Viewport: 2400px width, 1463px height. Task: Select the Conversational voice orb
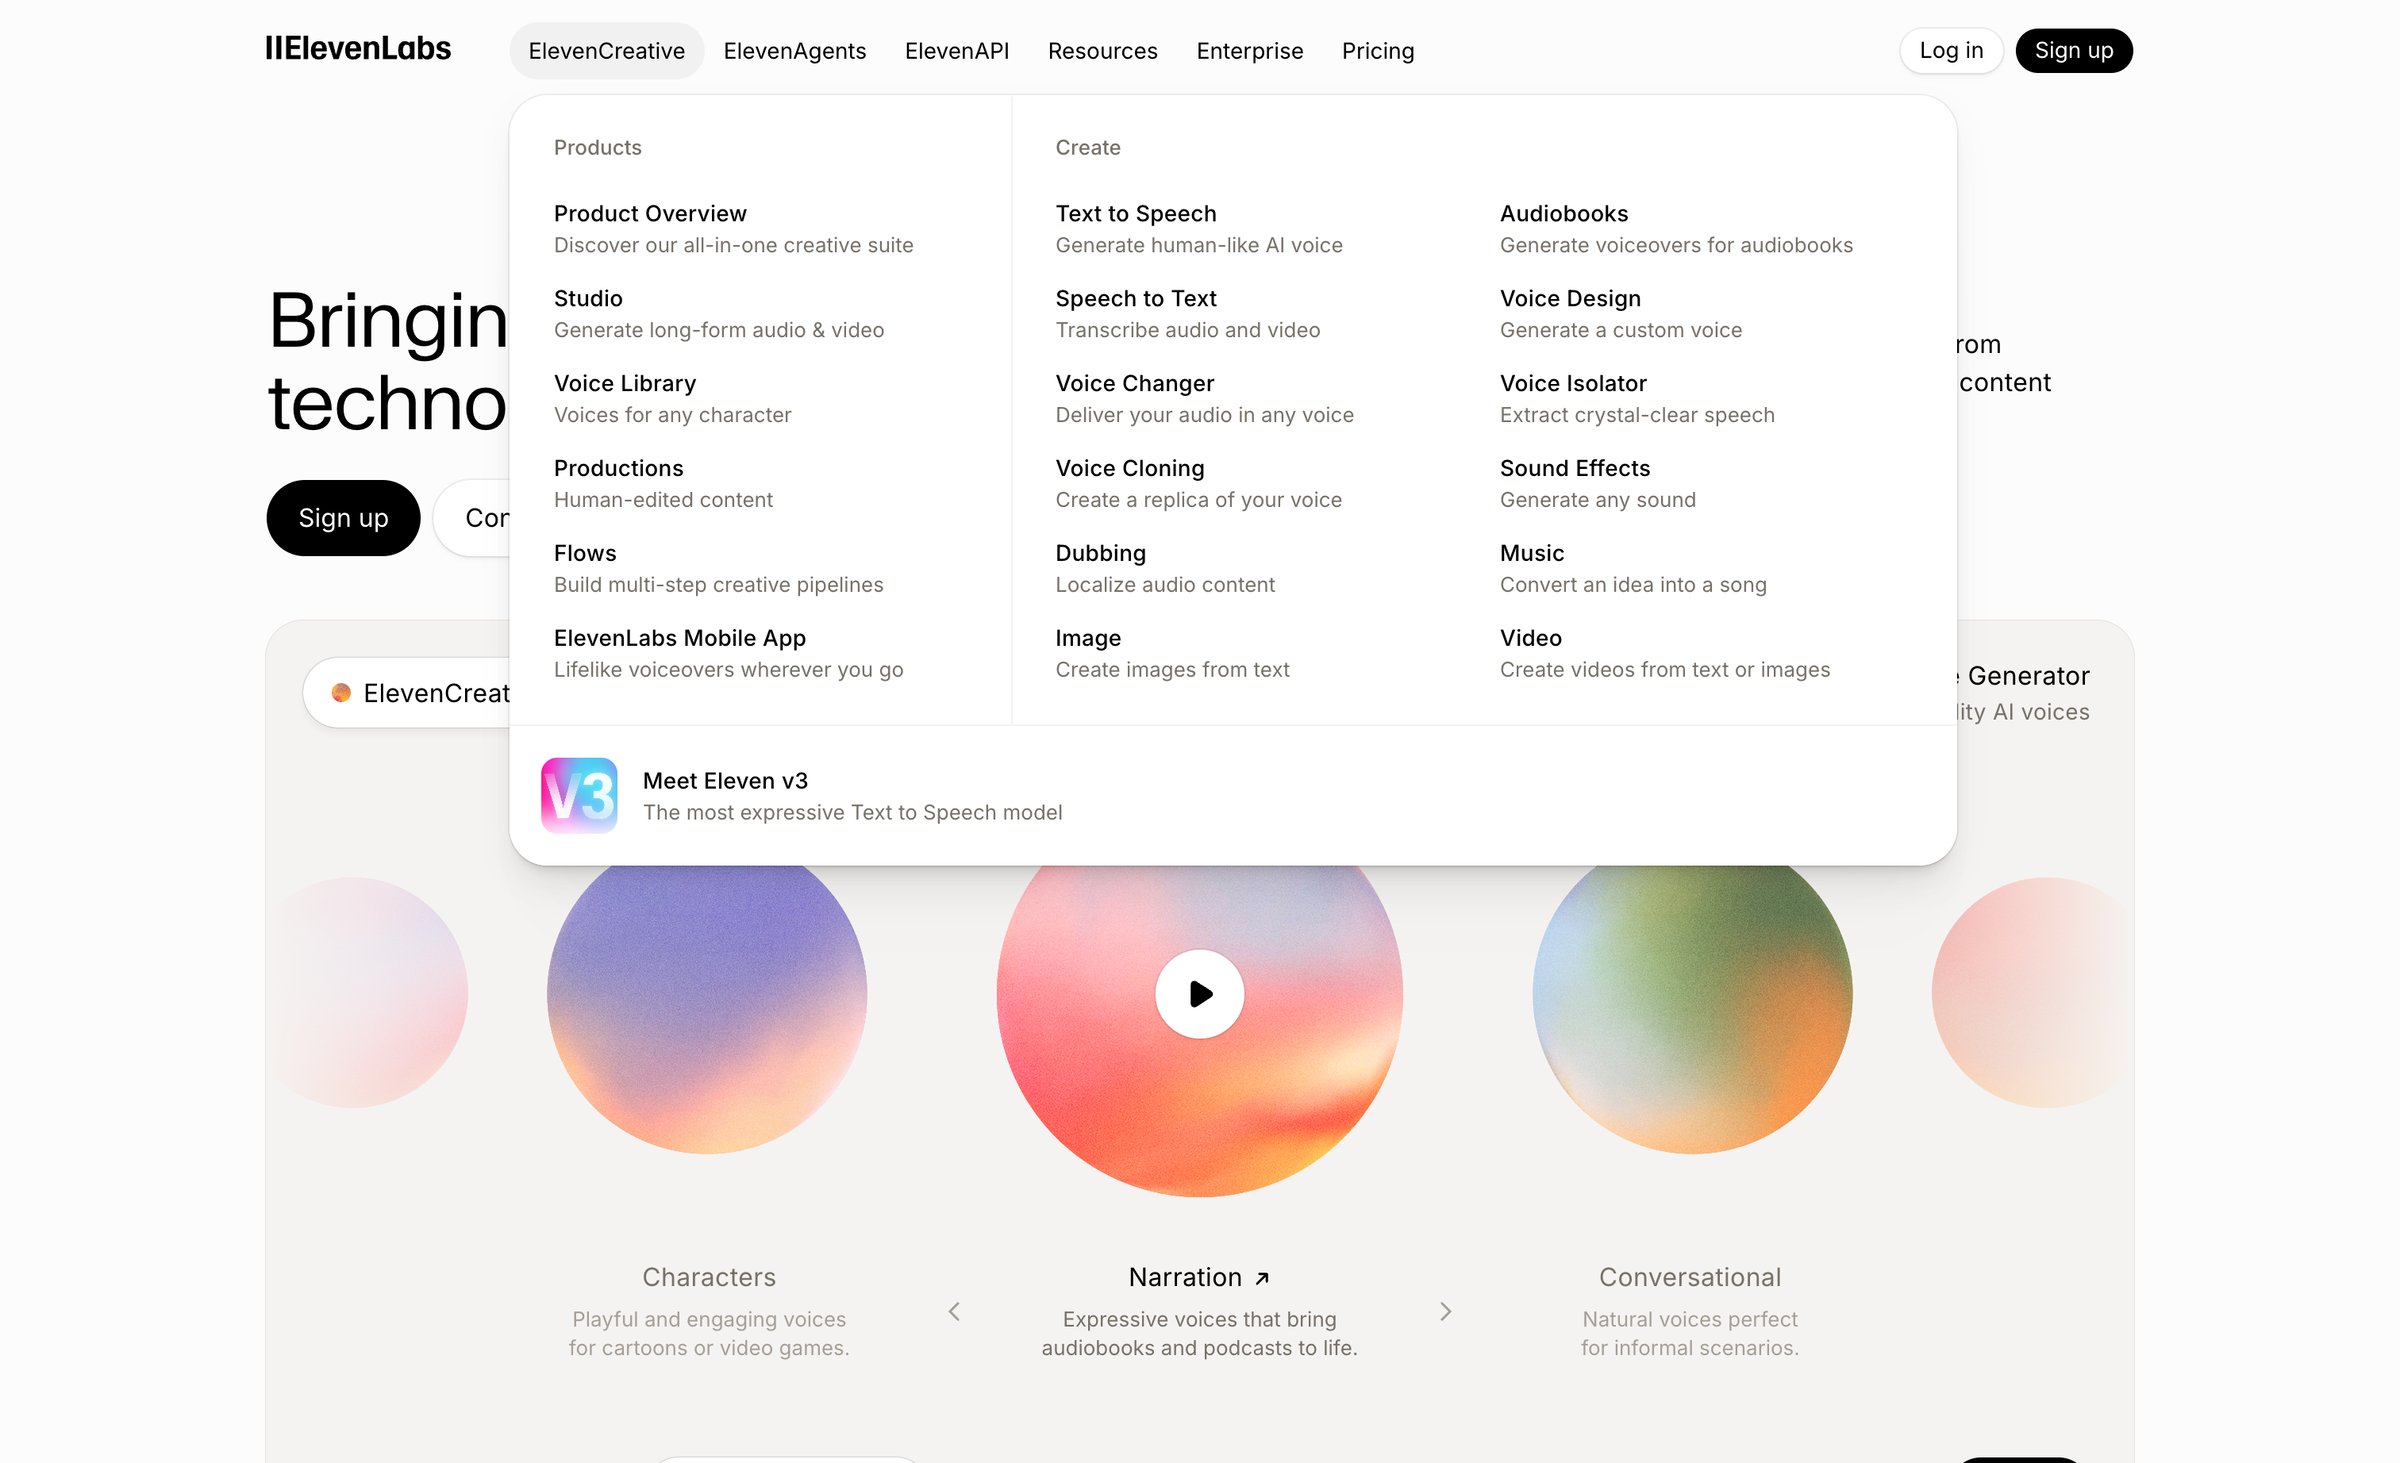(1692, 1009)
